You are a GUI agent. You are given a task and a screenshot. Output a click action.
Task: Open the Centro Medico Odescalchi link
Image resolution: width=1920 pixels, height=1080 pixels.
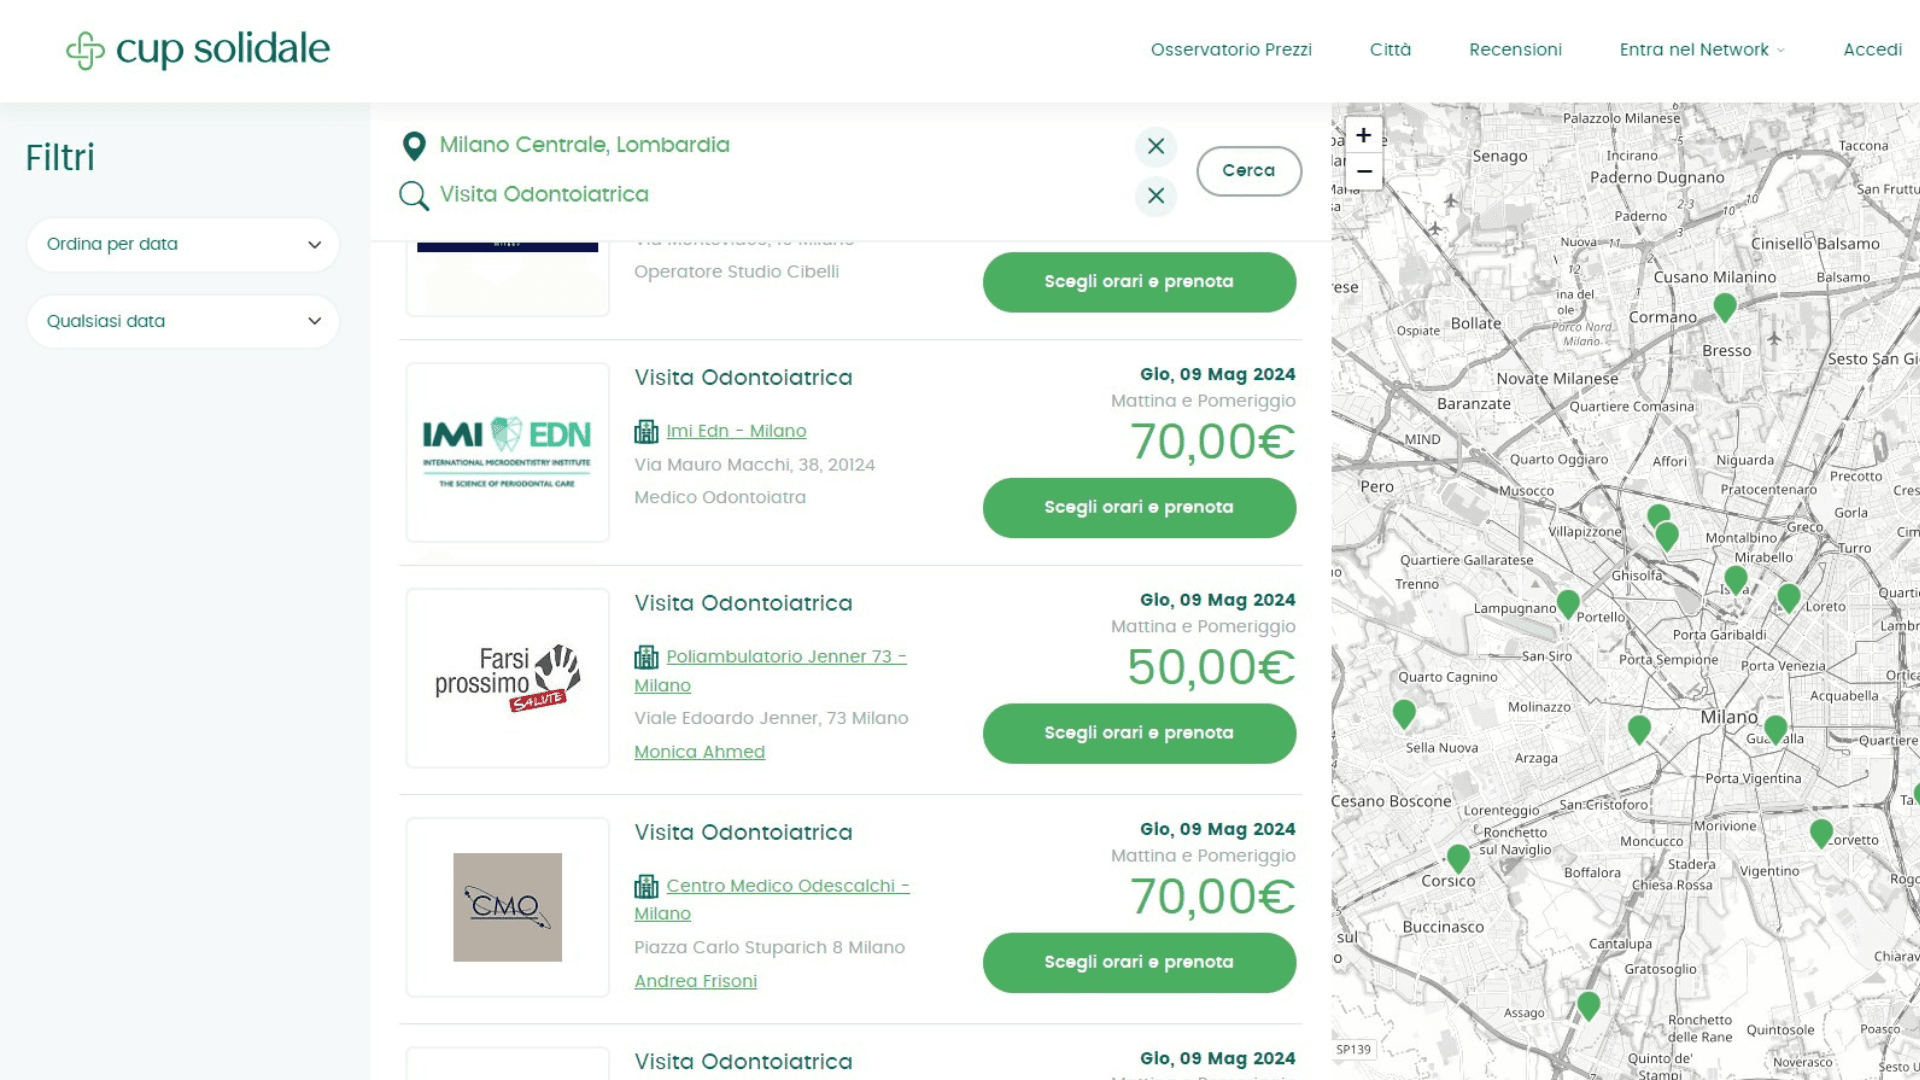787,887
